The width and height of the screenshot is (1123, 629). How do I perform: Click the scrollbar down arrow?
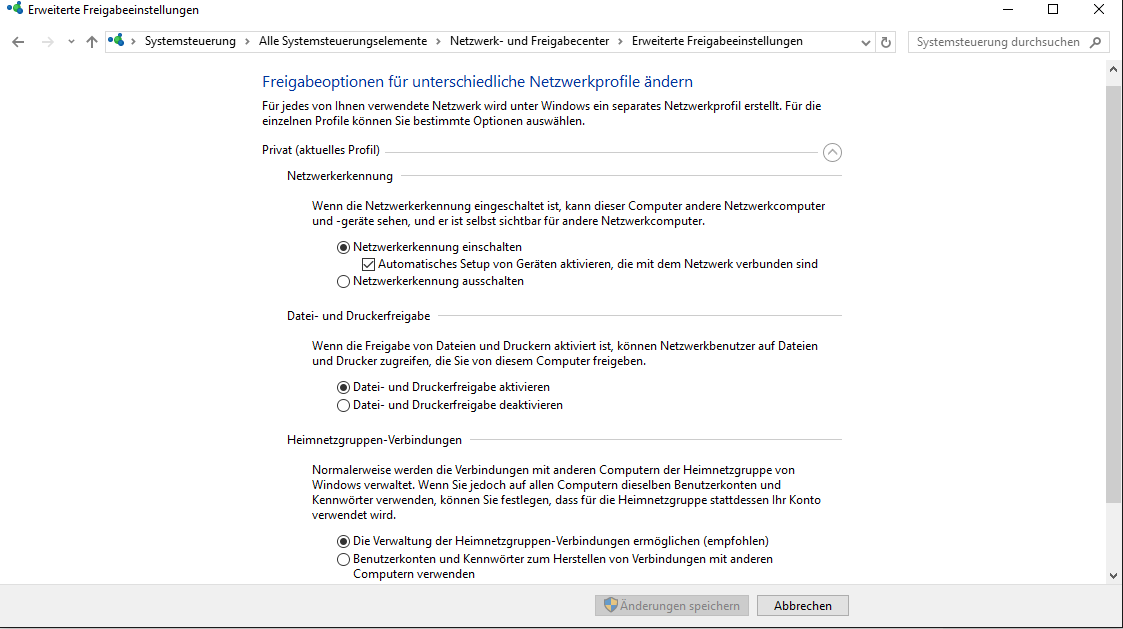pos(1113,575)
